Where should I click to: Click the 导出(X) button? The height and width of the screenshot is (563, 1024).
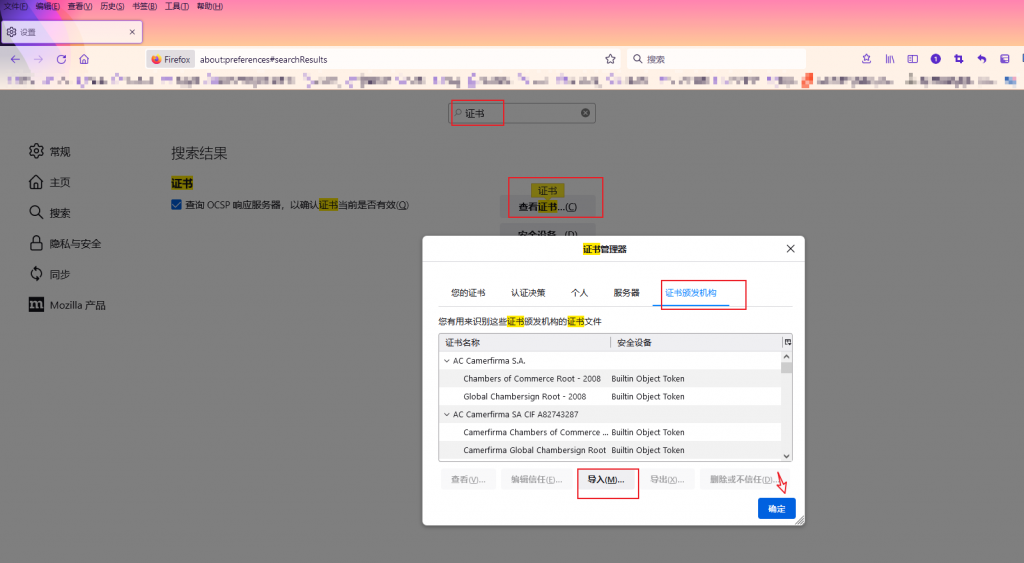click(x=667, y=479)
